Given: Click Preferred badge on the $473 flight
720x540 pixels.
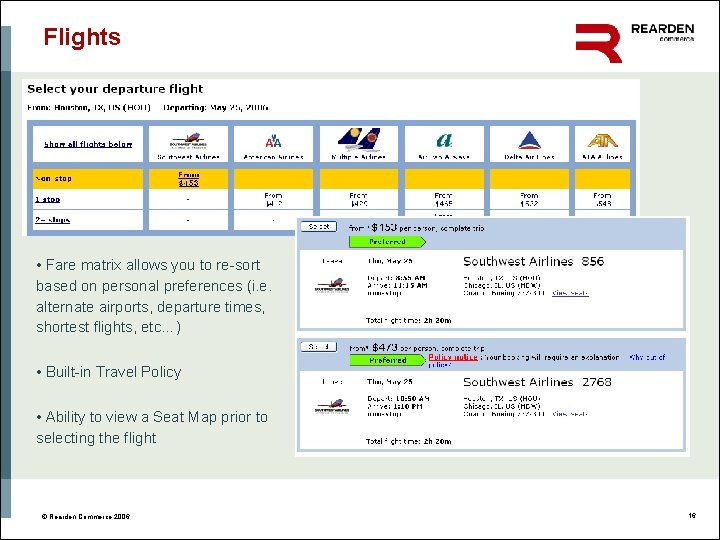Looking at the screenshot, I should tap(387, 360).
